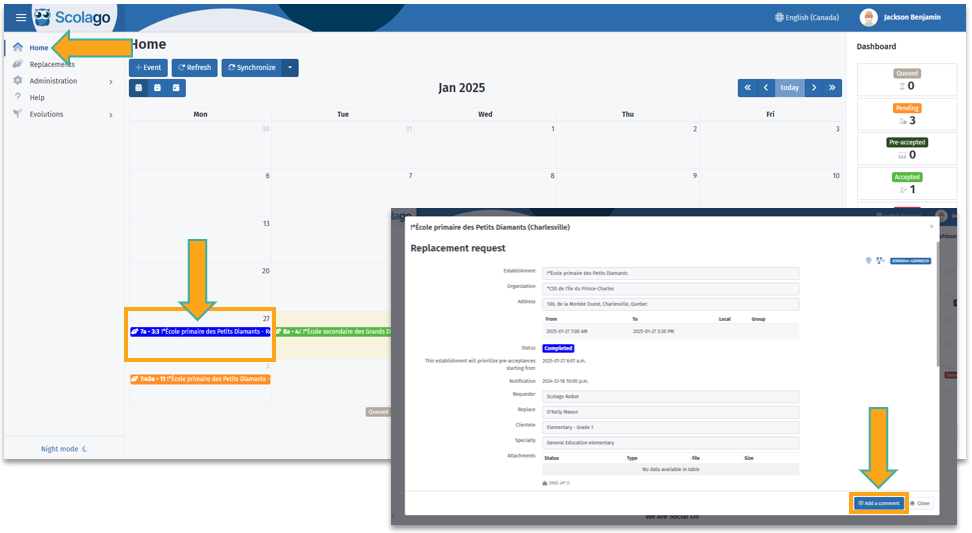This screenshot has width=972, height=533.
Task: Click the Add a comment button
Action: [x=879, y=503]
